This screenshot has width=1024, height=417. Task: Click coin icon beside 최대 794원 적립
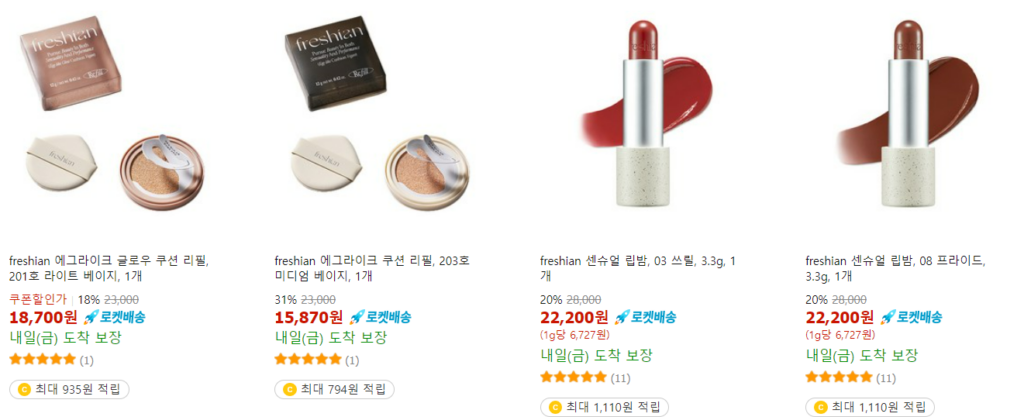[289, 390]
